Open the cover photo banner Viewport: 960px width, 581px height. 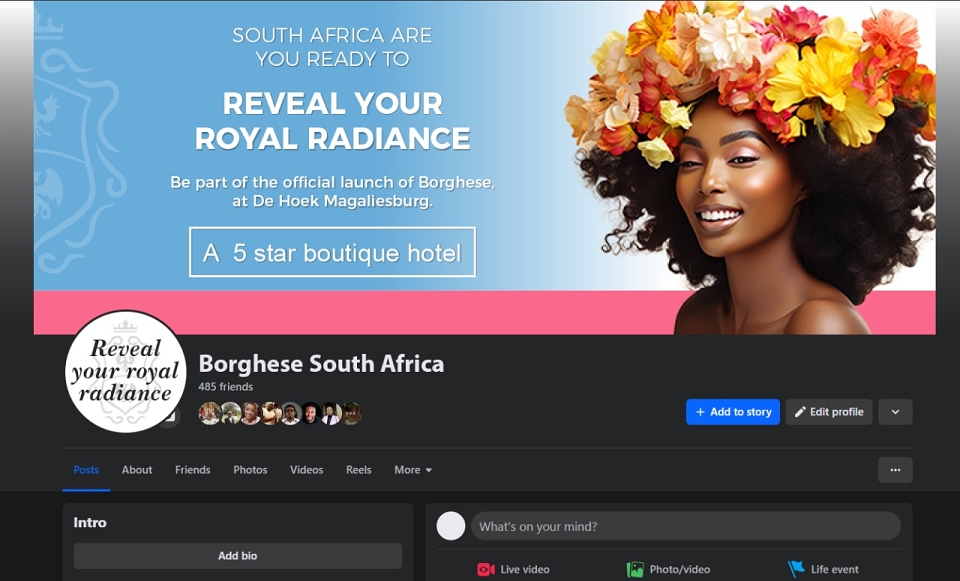[484, 167]
